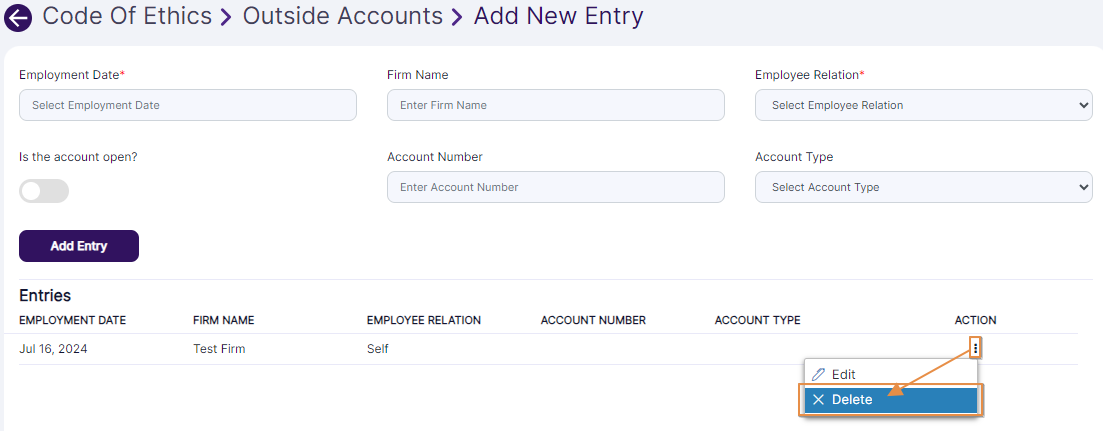Toggle the 'Is the account open?' switch
The image size is (1103, 431).
(44, 191)
